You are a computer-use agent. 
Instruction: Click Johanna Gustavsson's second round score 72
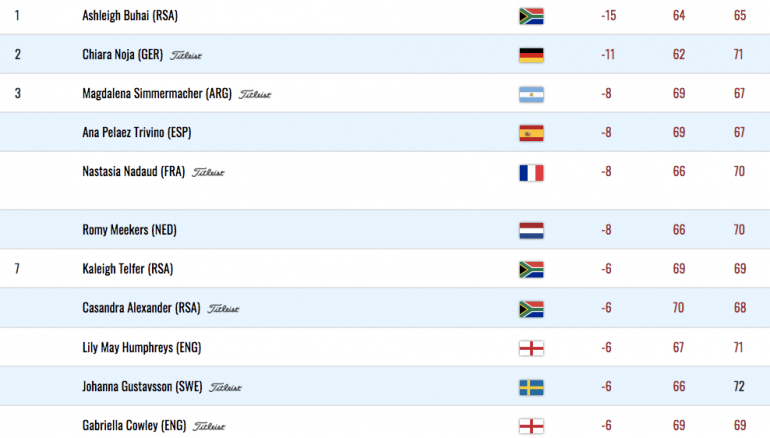(x=740, y=386)
